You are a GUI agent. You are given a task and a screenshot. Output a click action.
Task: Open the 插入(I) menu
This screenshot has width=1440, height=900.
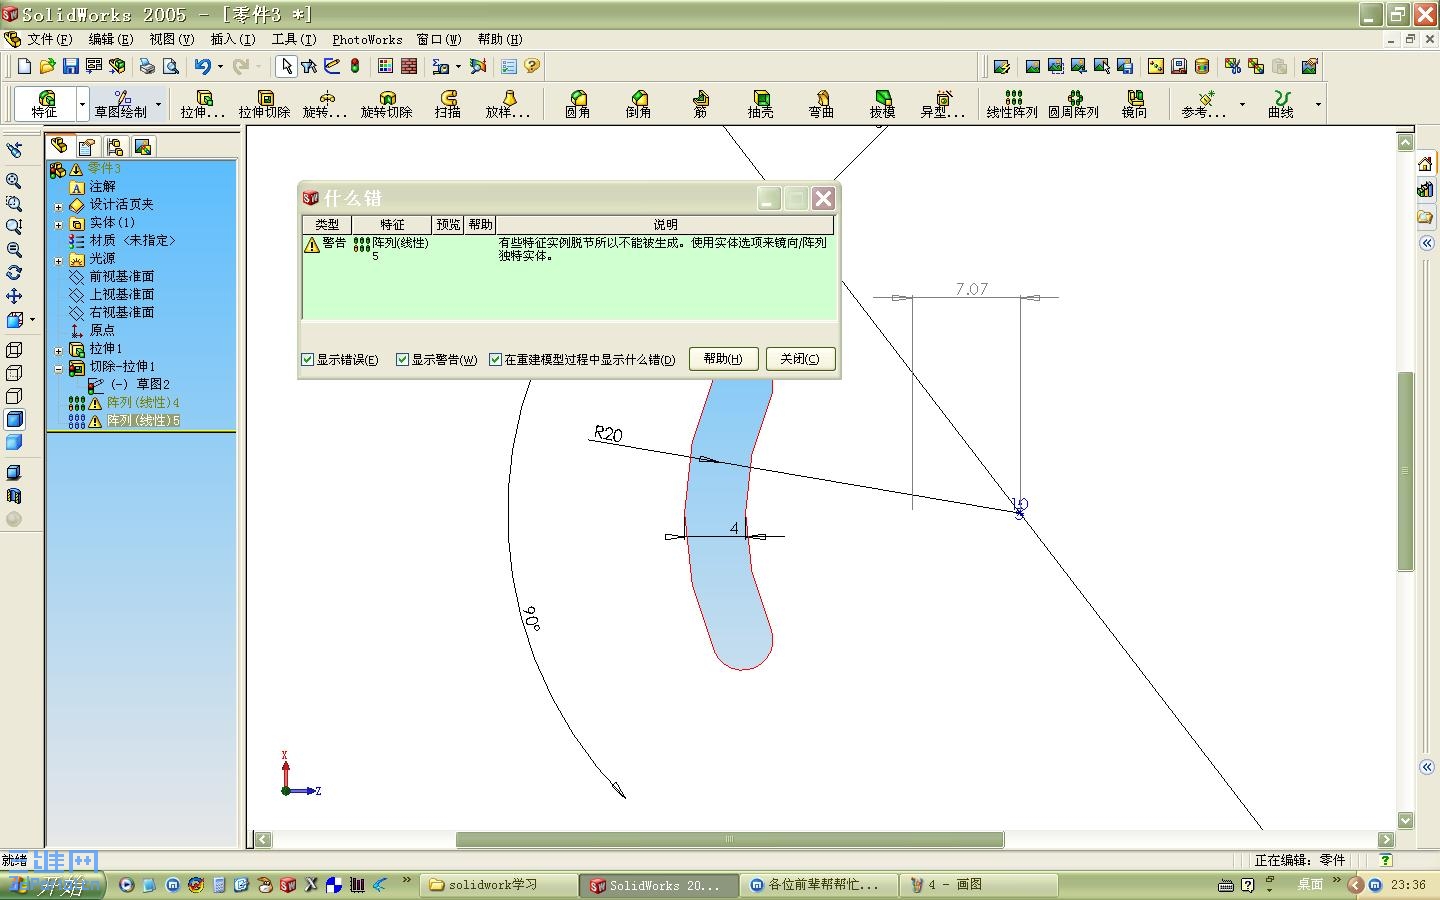click(x=233, y=39)
